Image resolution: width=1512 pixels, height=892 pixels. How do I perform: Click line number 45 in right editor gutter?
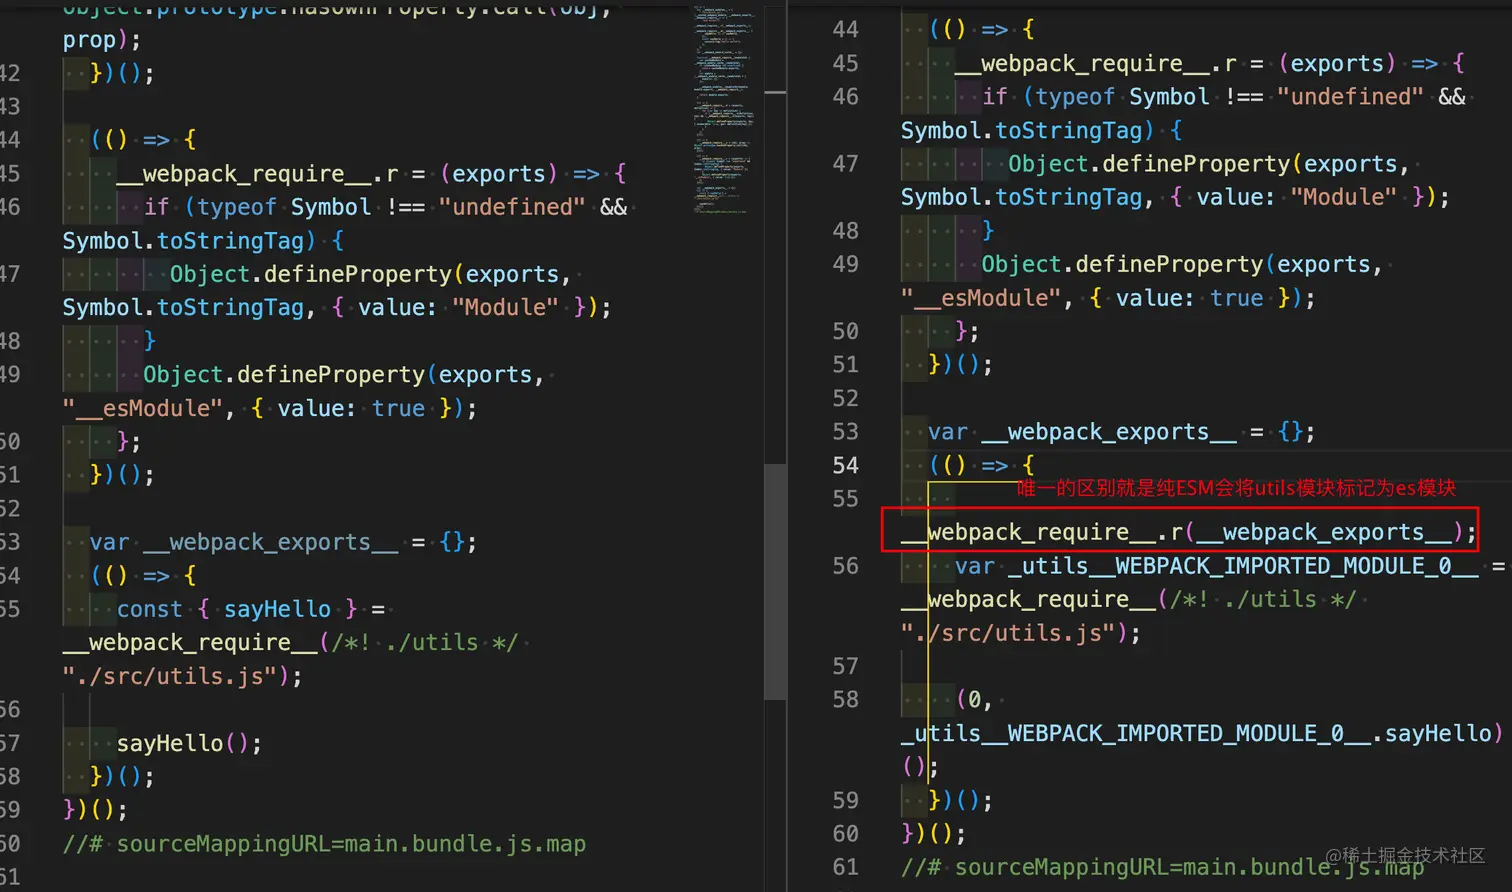pyautogui.click(x=845, y=63)
